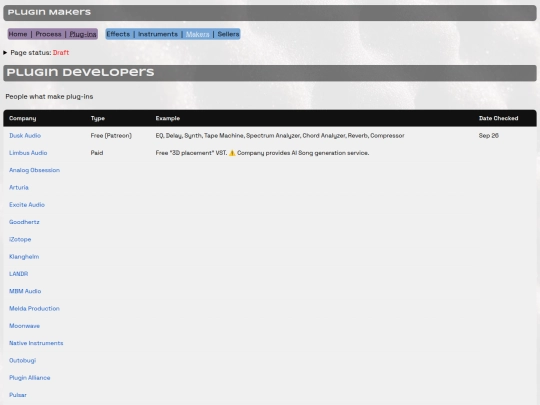The image size is (540, 405).
Task: Click the Type column header
Action: [x=98, y=118]
